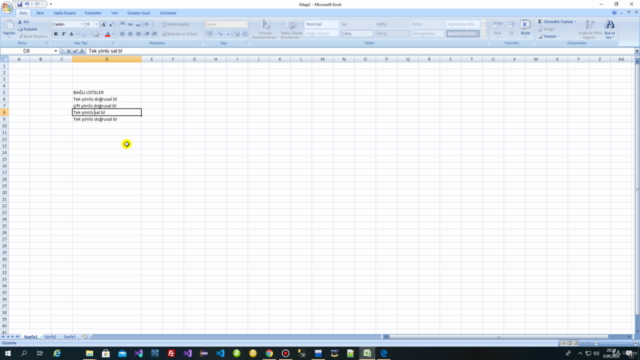Align cell text to the left
Screen dimensions: 640x360
point(122,34)
